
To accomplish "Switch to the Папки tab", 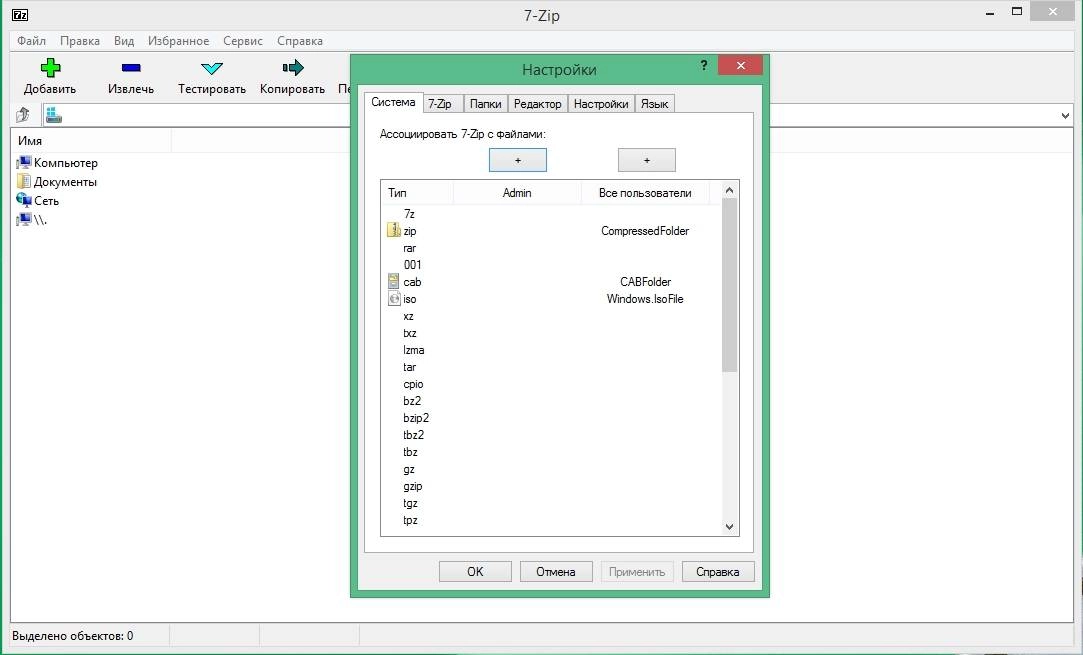I will point(486,104).
